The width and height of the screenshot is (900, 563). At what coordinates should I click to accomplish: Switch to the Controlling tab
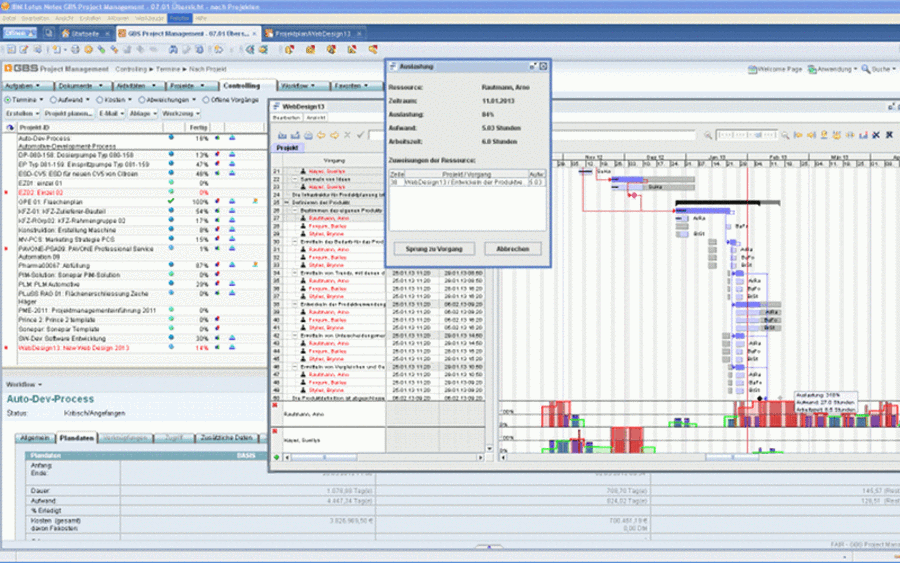point(242,86)
